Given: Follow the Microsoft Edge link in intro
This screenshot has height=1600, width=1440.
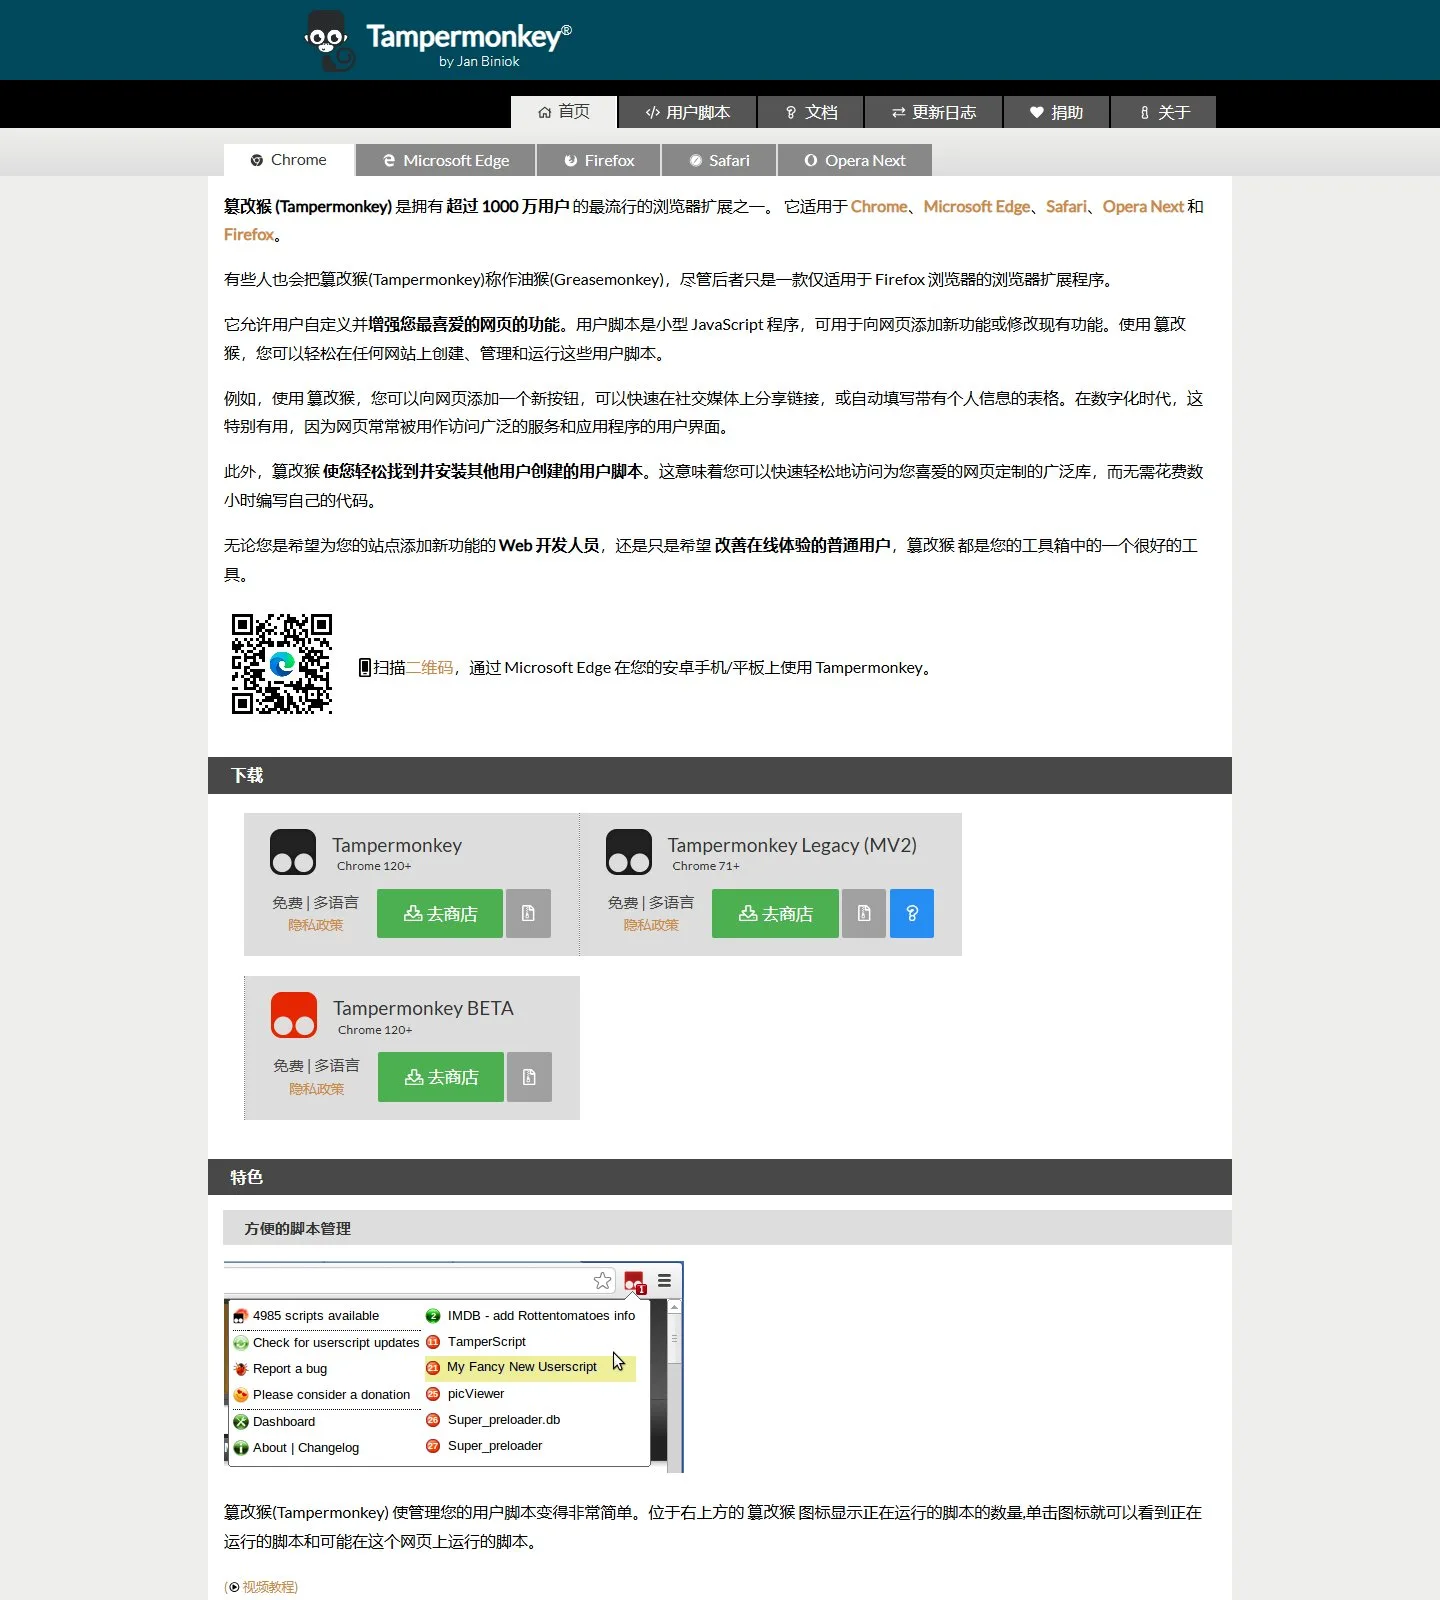Looking at the screenshot, I should tap(976, 206).
